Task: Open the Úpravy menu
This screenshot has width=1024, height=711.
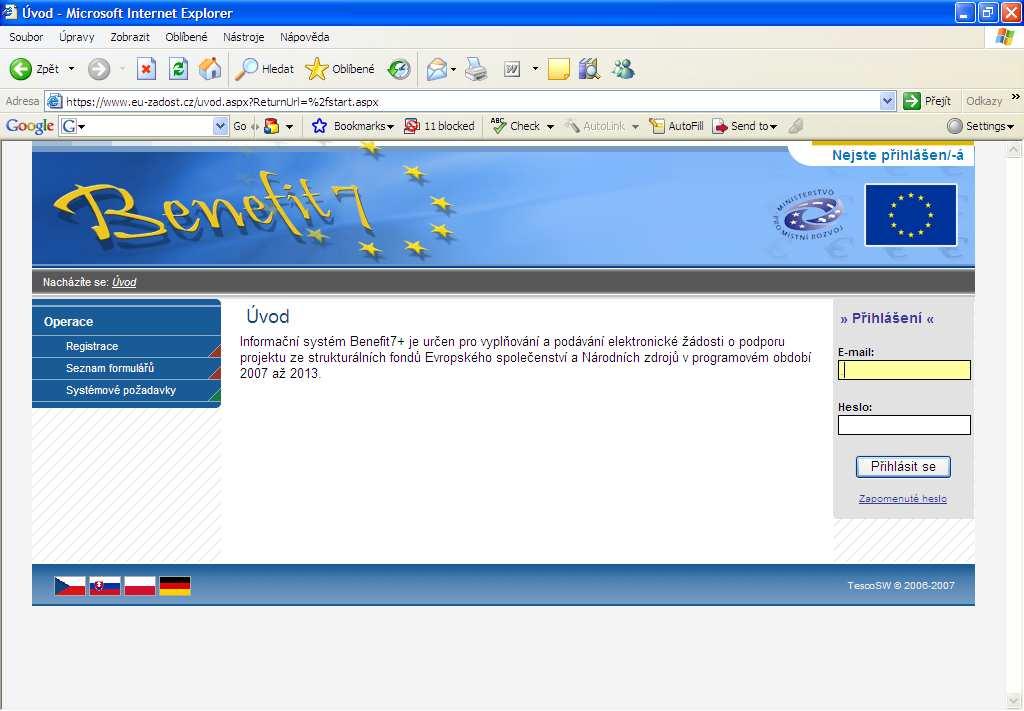Action: coord(76,37)
